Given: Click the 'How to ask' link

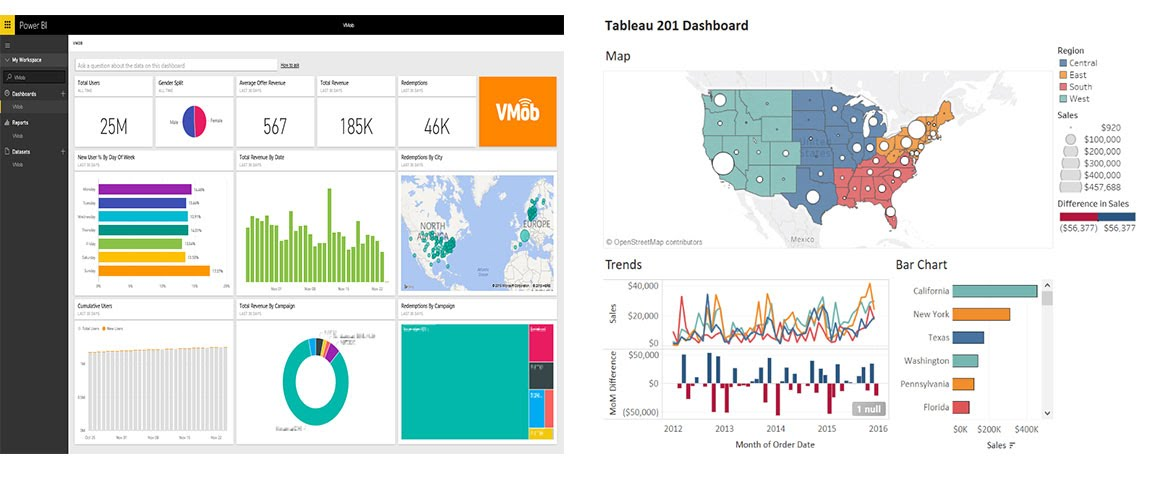Looking at the screenshot, I should (289, 65).
